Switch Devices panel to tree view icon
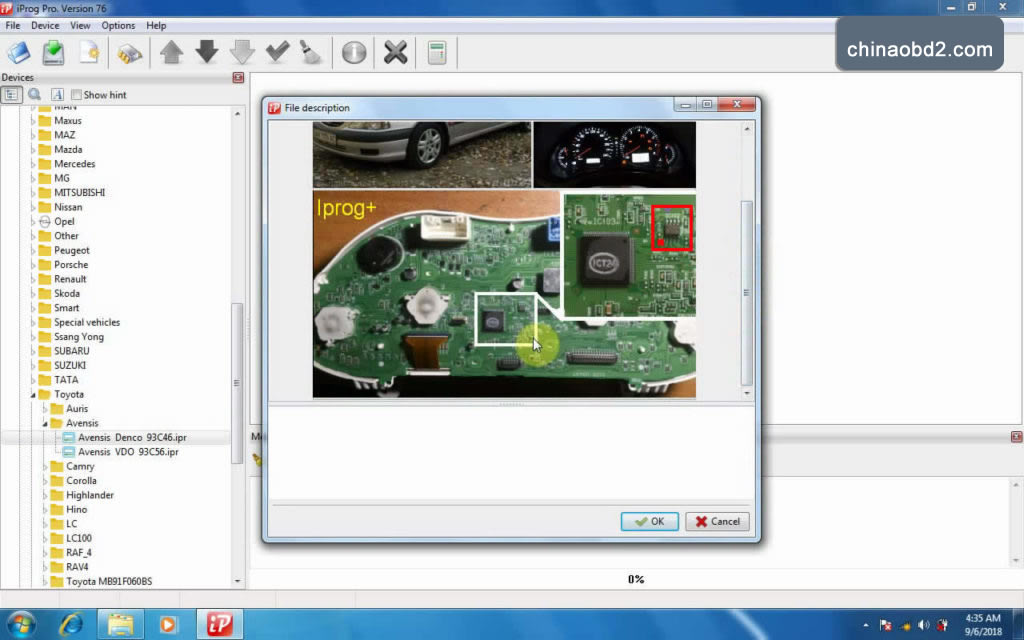This screenshot has width=1024, height=640. point(11,95)
